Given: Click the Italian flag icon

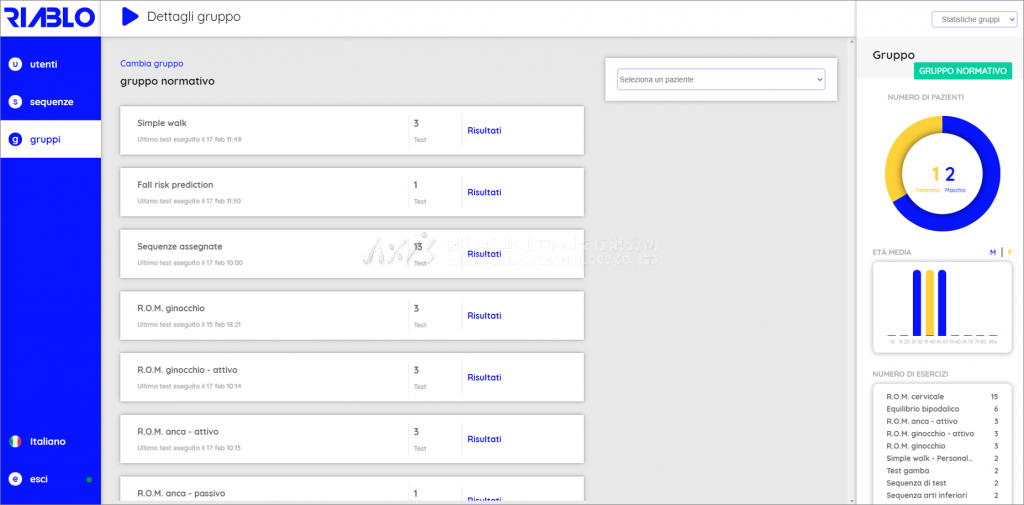Looking at the screenshot, I should coord(15,441).
